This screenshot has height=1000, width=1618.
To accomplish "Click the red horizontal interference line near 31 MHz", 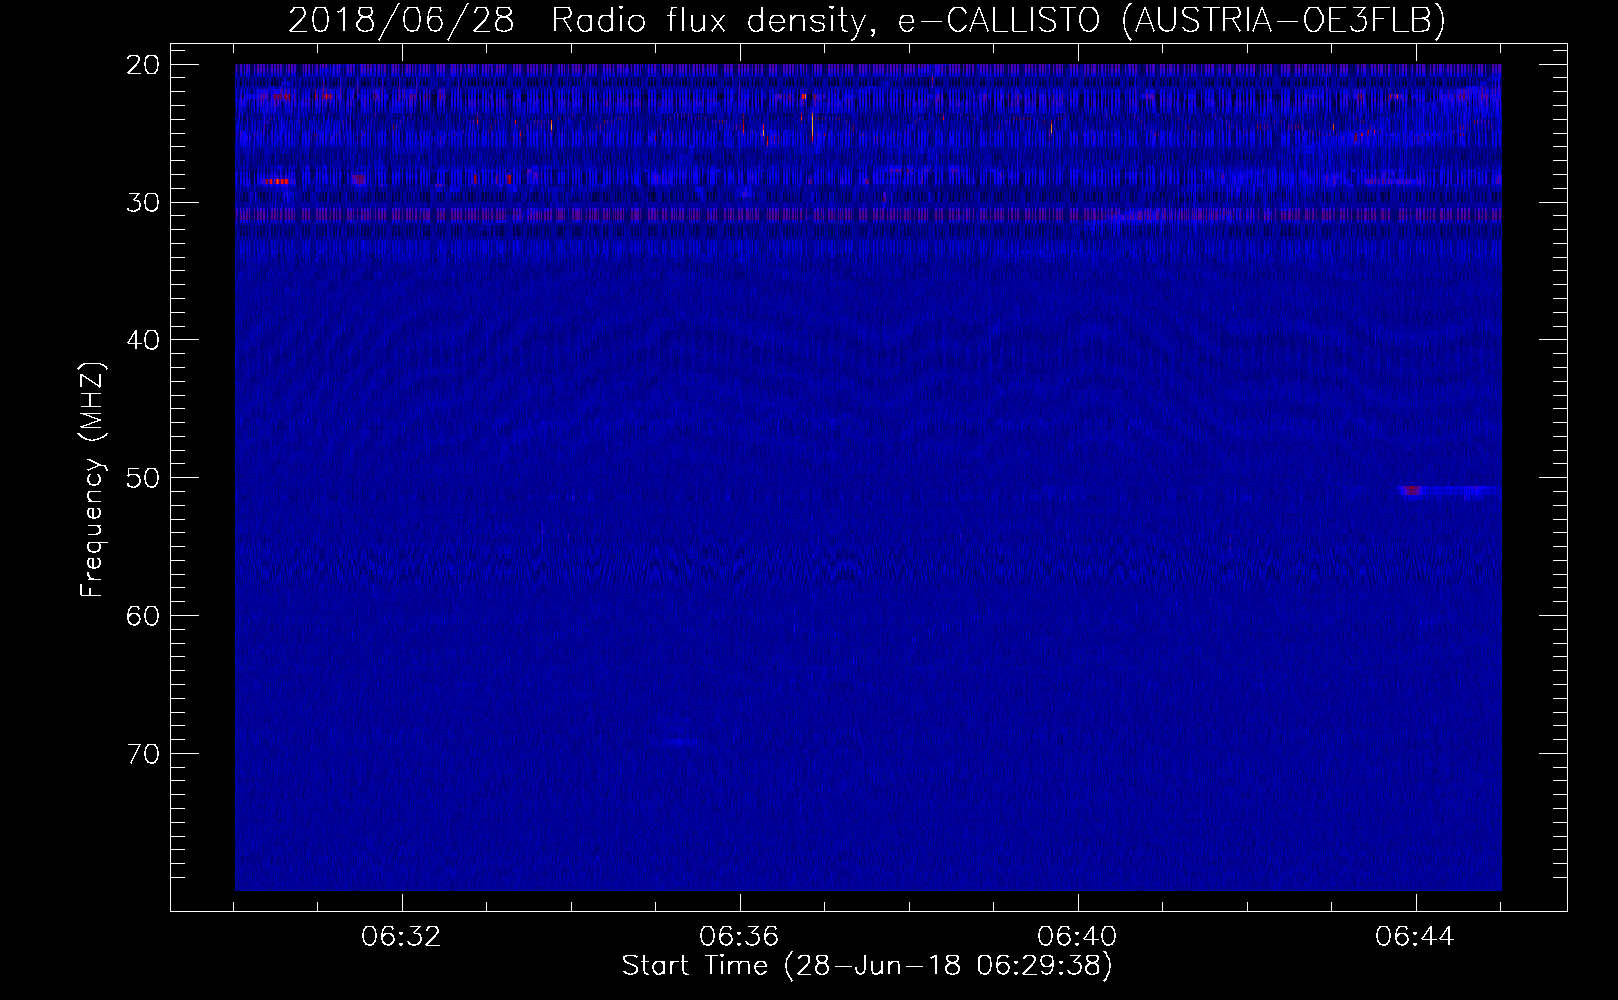I will (x=868, y=214).
